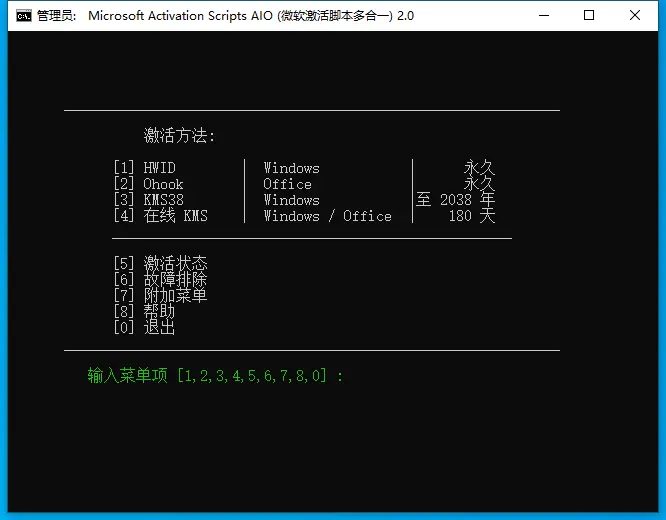Click the '[0] 退出' menu line
The height and width of the screenshot is (520, 666).
[144, 328]
